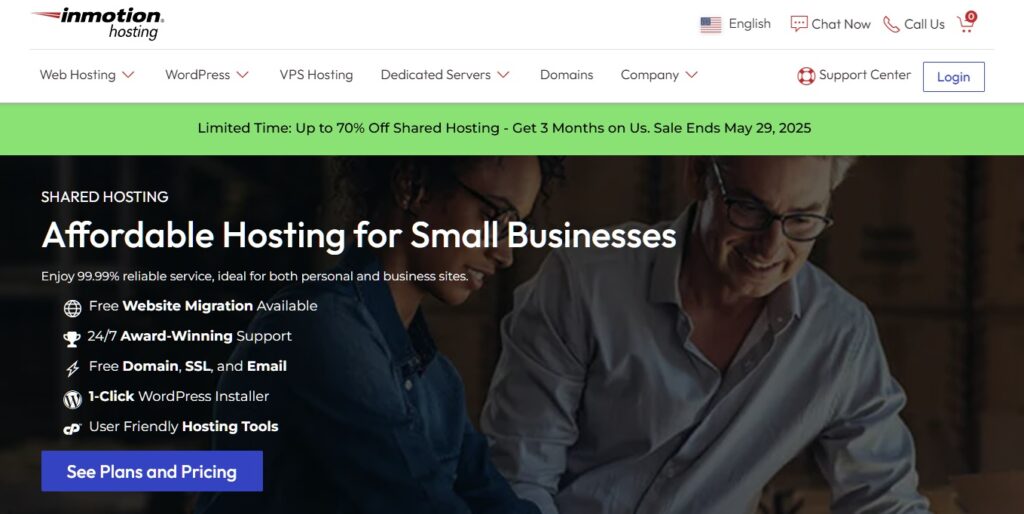1024x514 pixels.
Task: Click the WordPress logo beside 1-Click Installer
Action: click(x=72, y=399)
